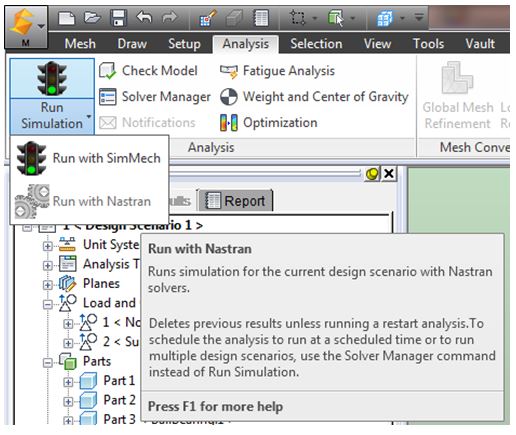
Task: Collapse the Parts tree node
Action: tap(48, 362)
